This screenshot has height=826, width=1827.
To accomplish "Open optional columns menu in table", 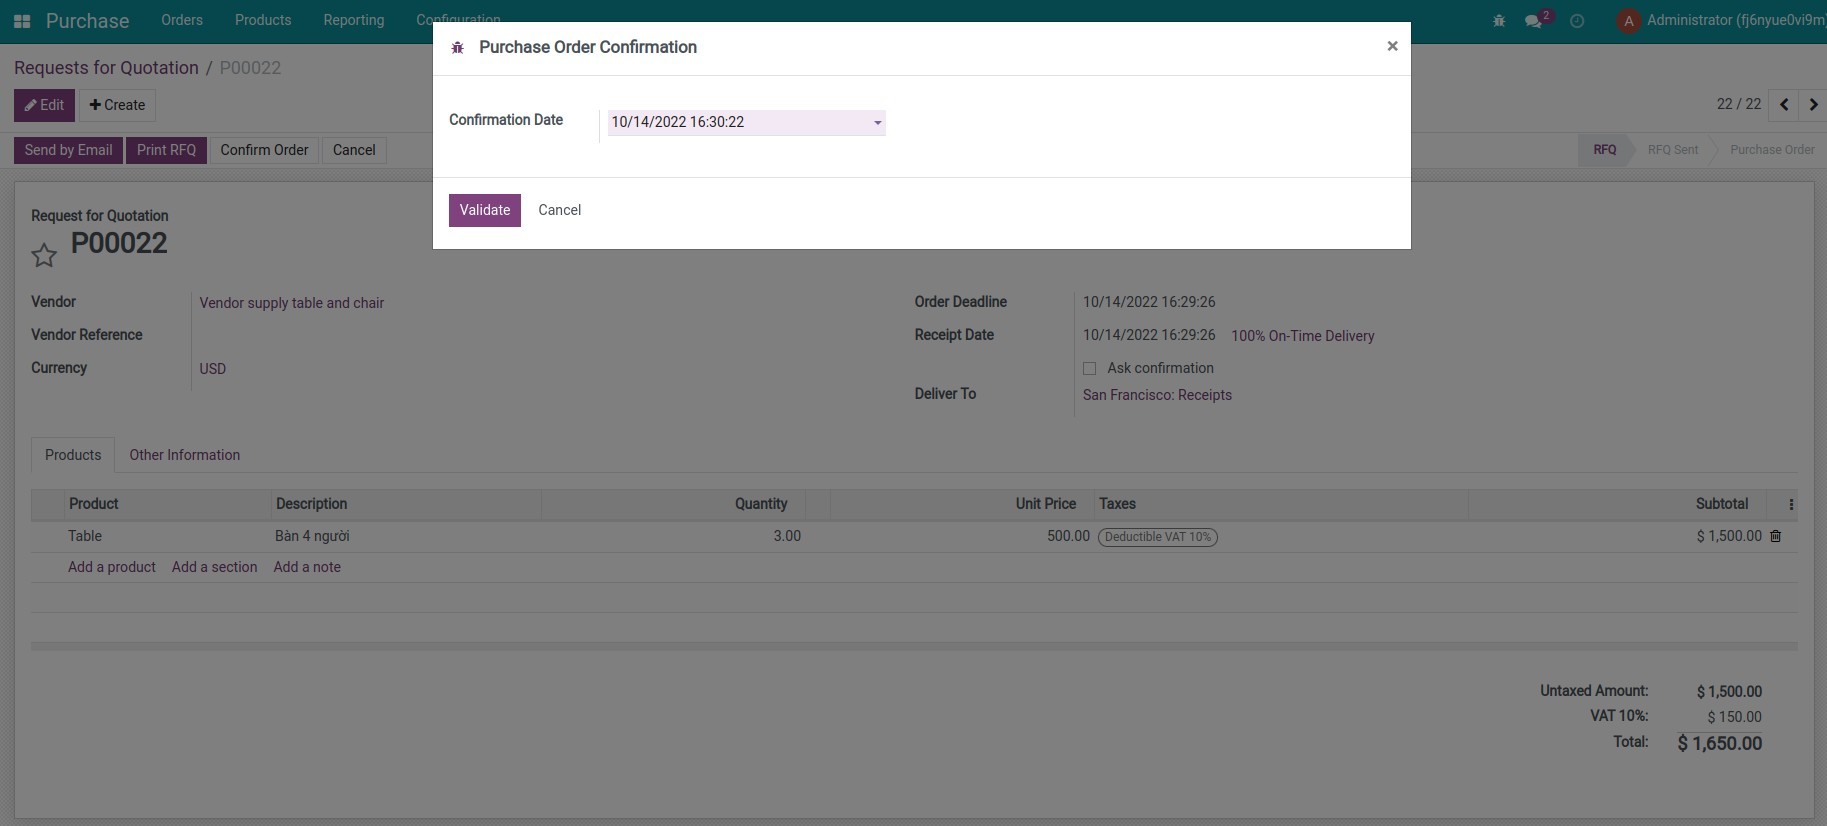I will click(x=1791, y=505).
